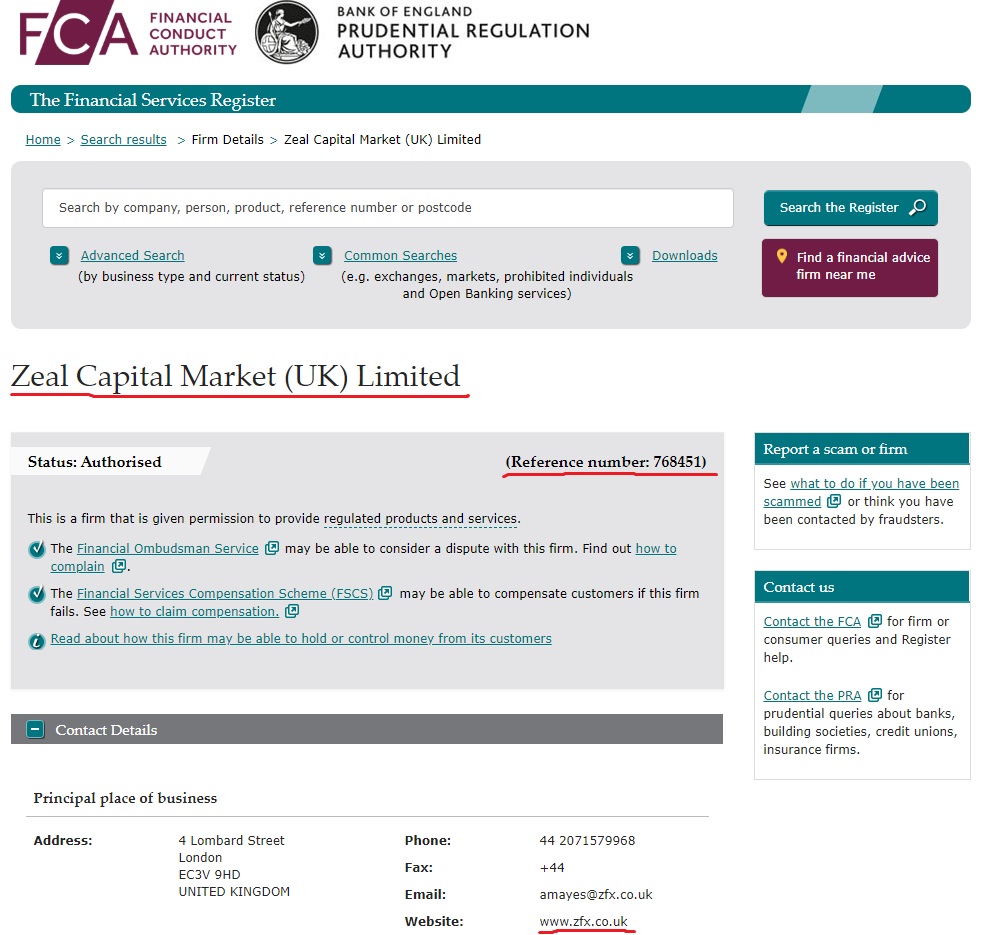Viewport: 983px width, 935px height.
Task: Click the Principal place of business heading
Action: click(x=125, y=798)
